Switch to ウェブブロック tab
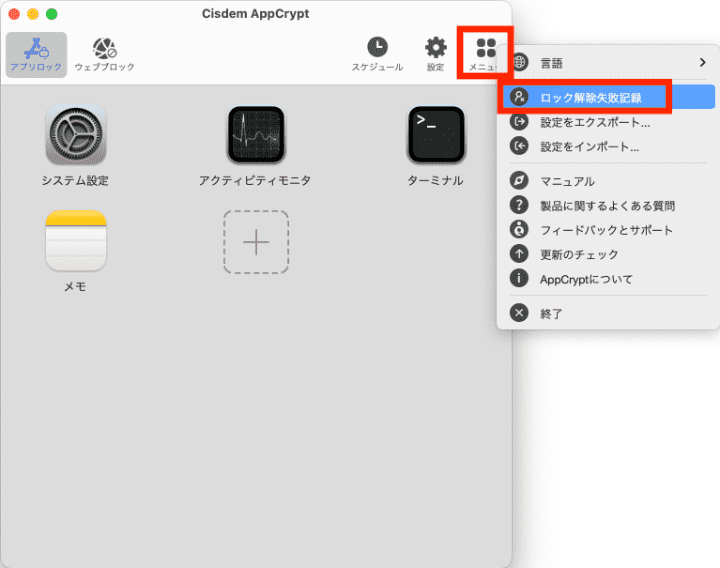720x568 pixels. point(105,55)
